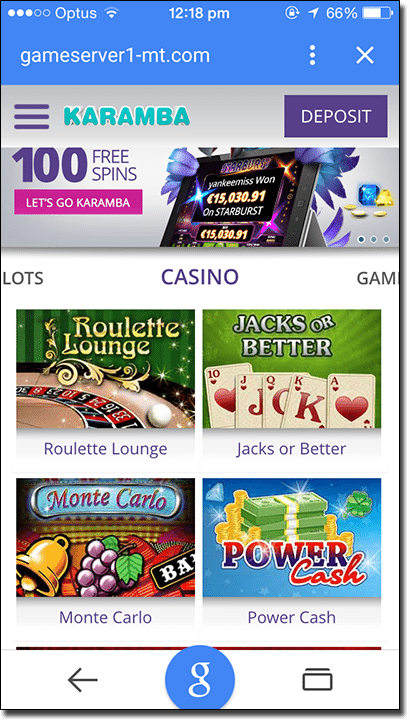Open the Roulette Lounge game thumbnail
The width and height of the screenshot is (410, 720).
pos(106,369)
